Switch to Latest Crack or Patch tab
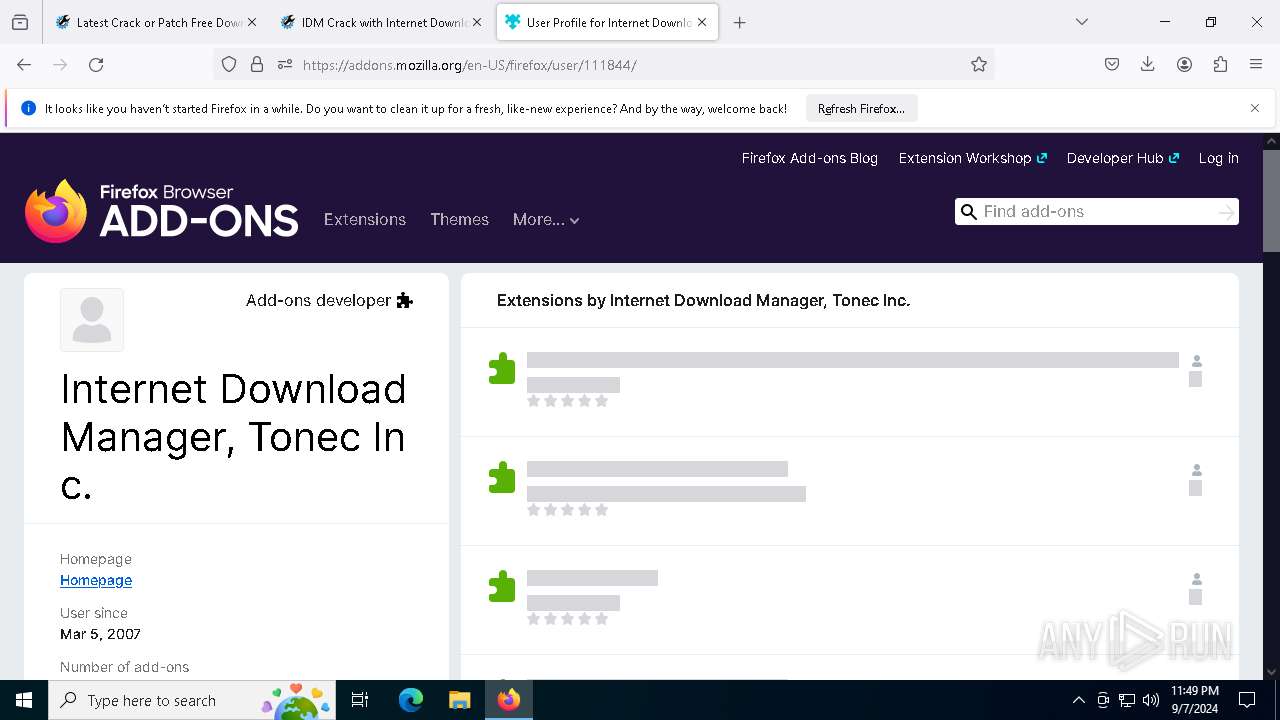The height and width of the screenshot is (720, 1280). (157, 22)
